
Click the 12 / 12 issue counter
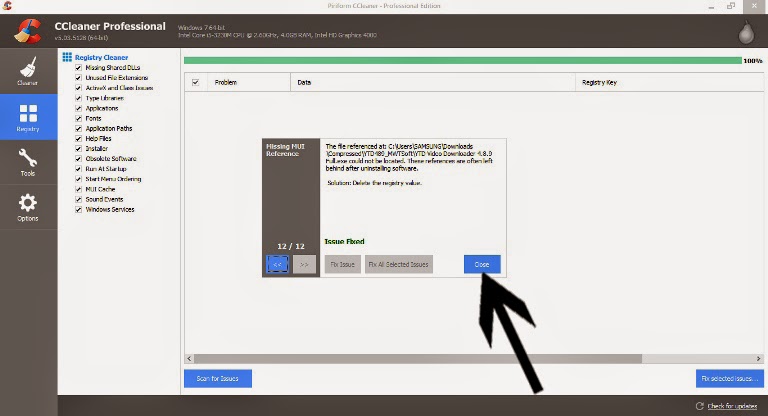pyautogui.click(x=291, y=246)
